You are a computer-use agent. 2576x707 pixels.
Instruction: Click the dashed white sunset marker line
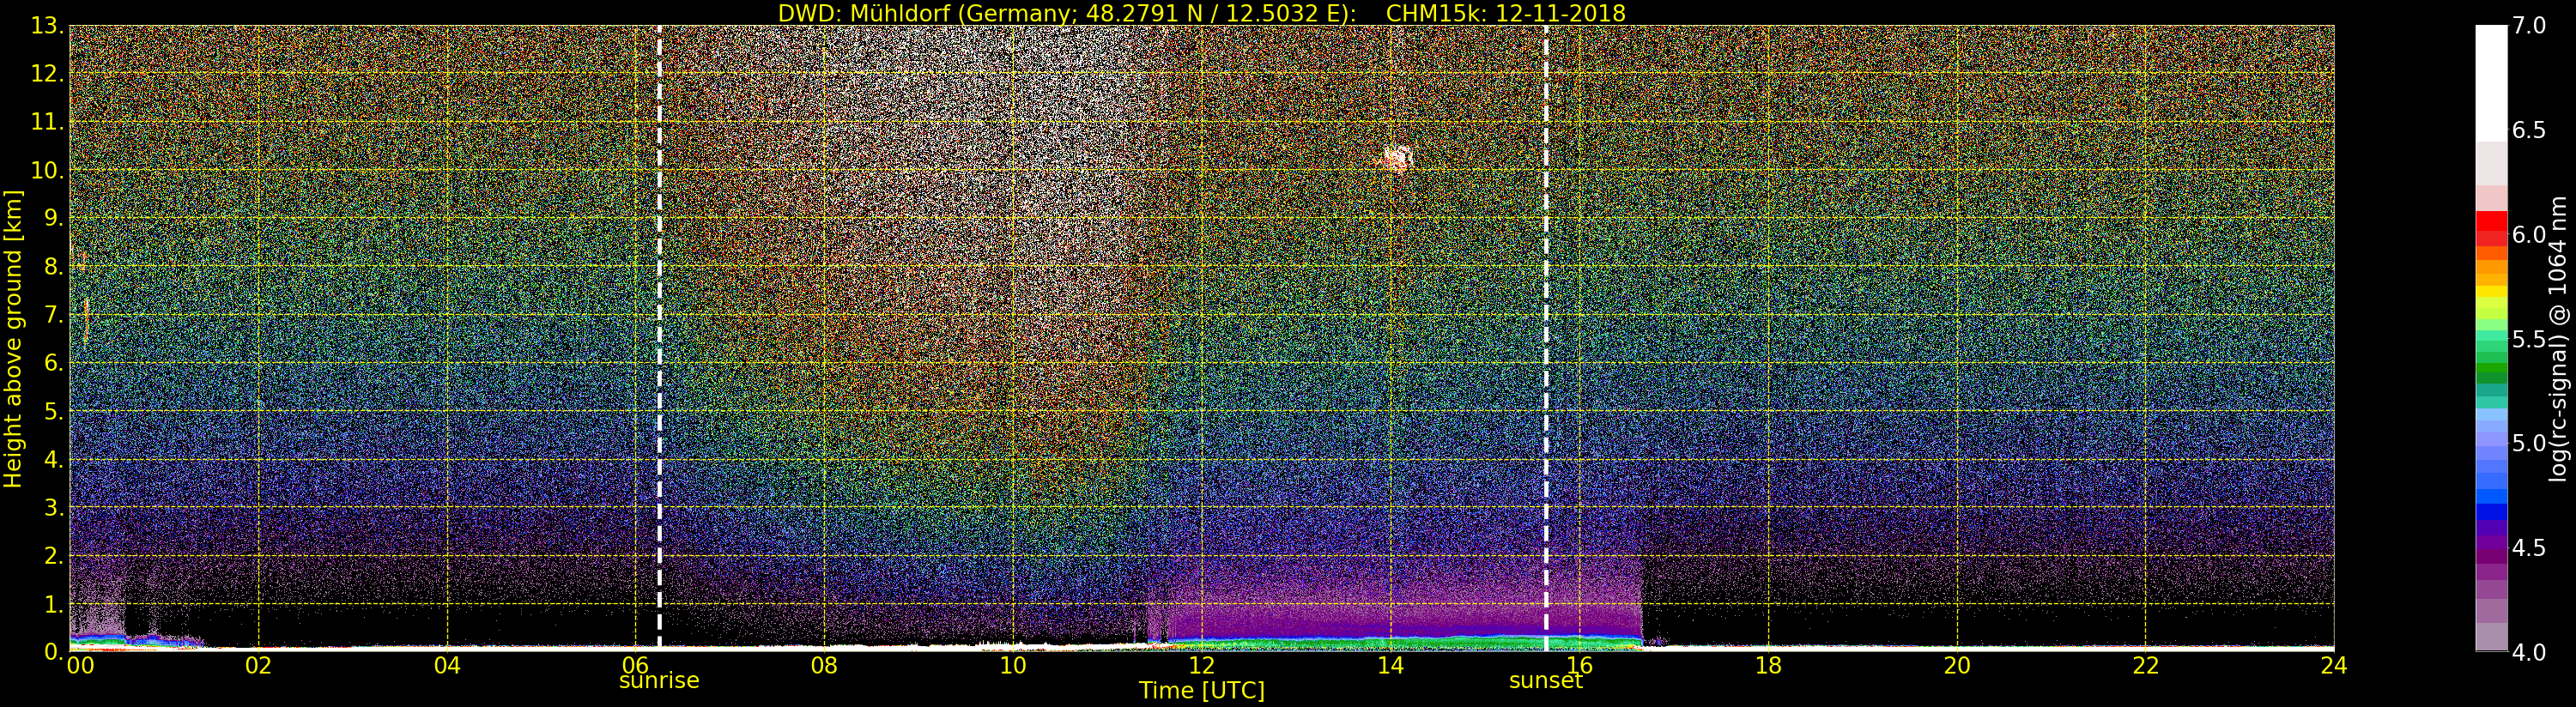coord(1546,338)
